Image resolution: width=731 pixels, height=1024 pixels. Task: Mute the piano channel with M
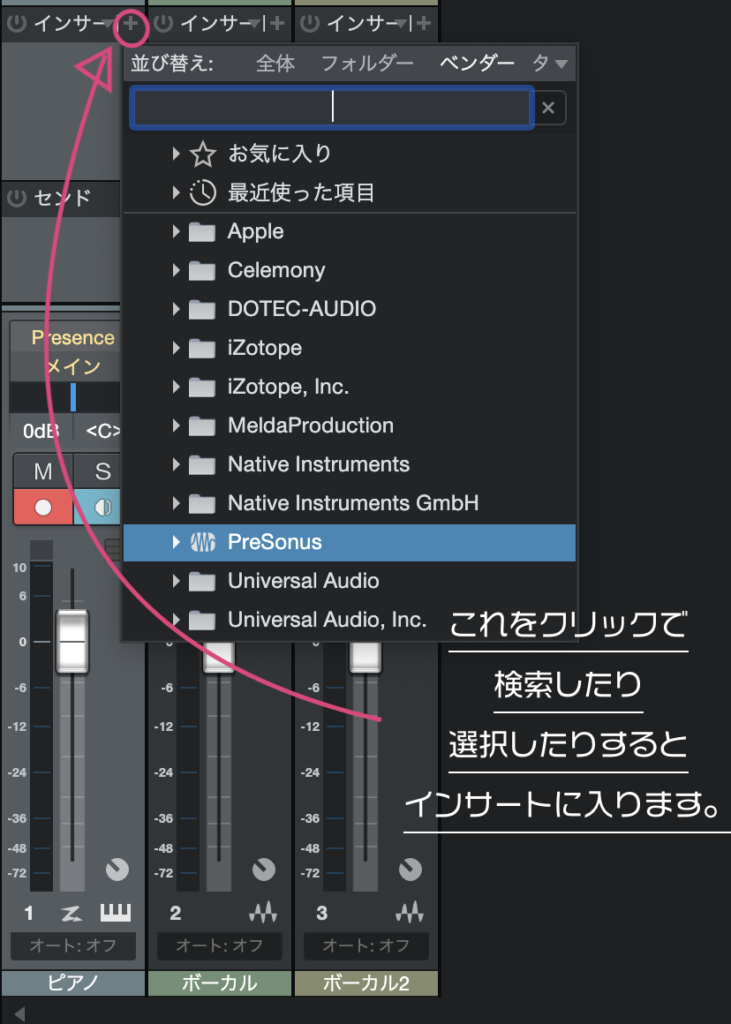pyautogui.click(x=42, y=471)
